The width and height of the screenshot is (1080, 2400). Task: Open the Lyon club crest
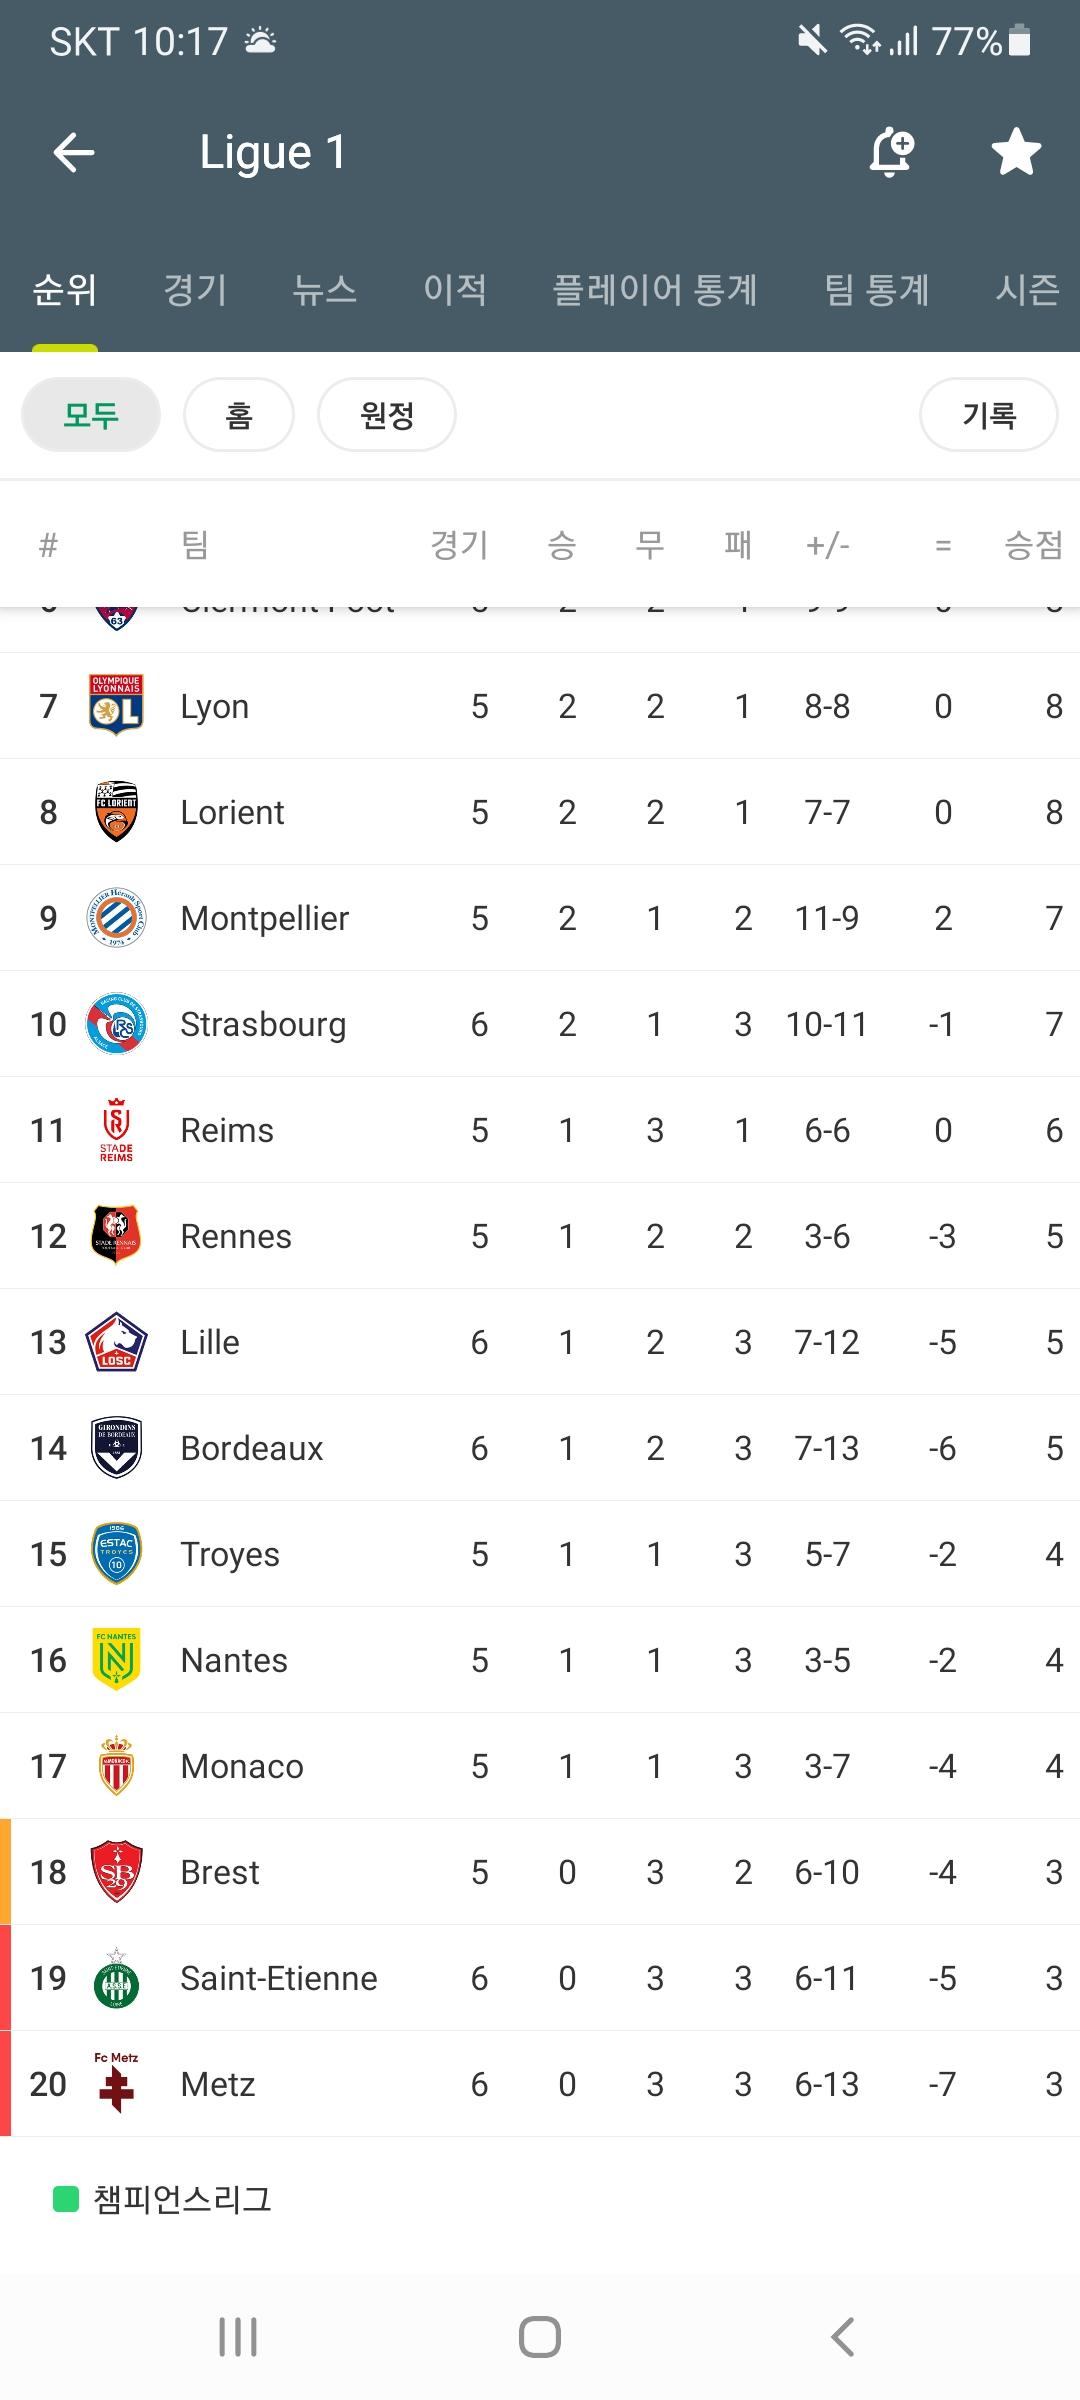point(116,705)
